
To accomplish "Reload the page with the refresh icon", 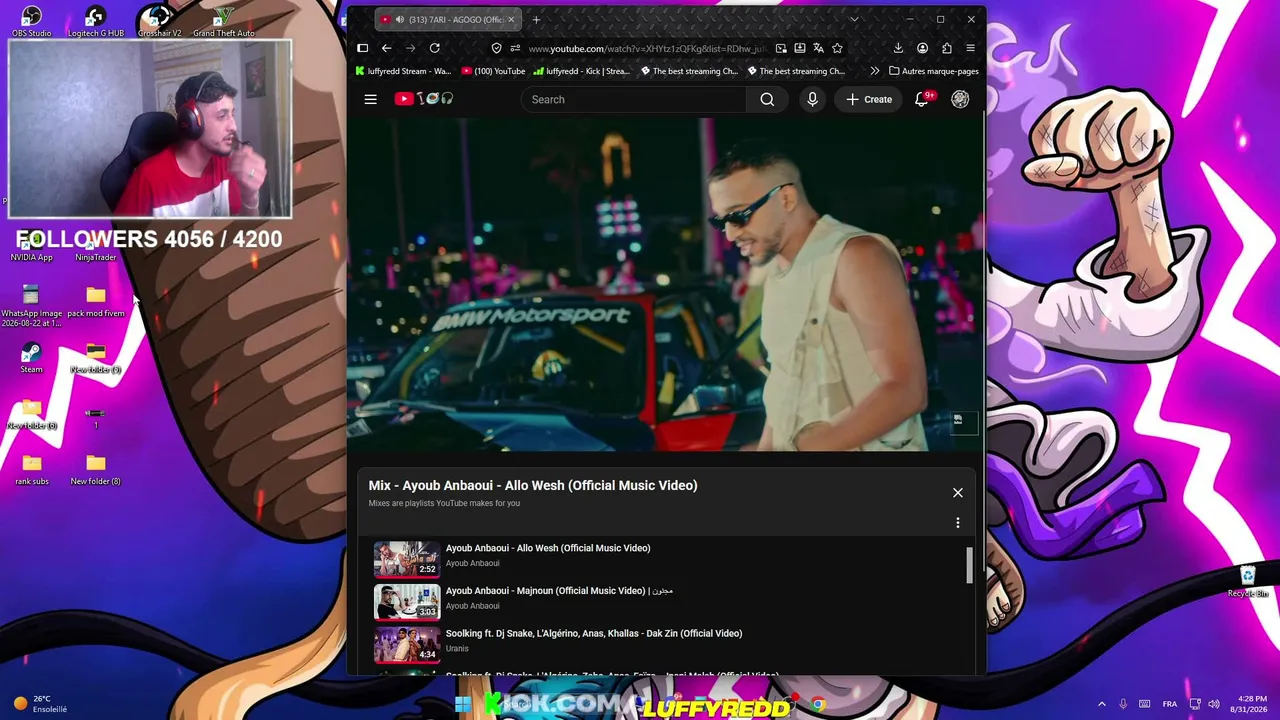I will click(x=435, y=48).
